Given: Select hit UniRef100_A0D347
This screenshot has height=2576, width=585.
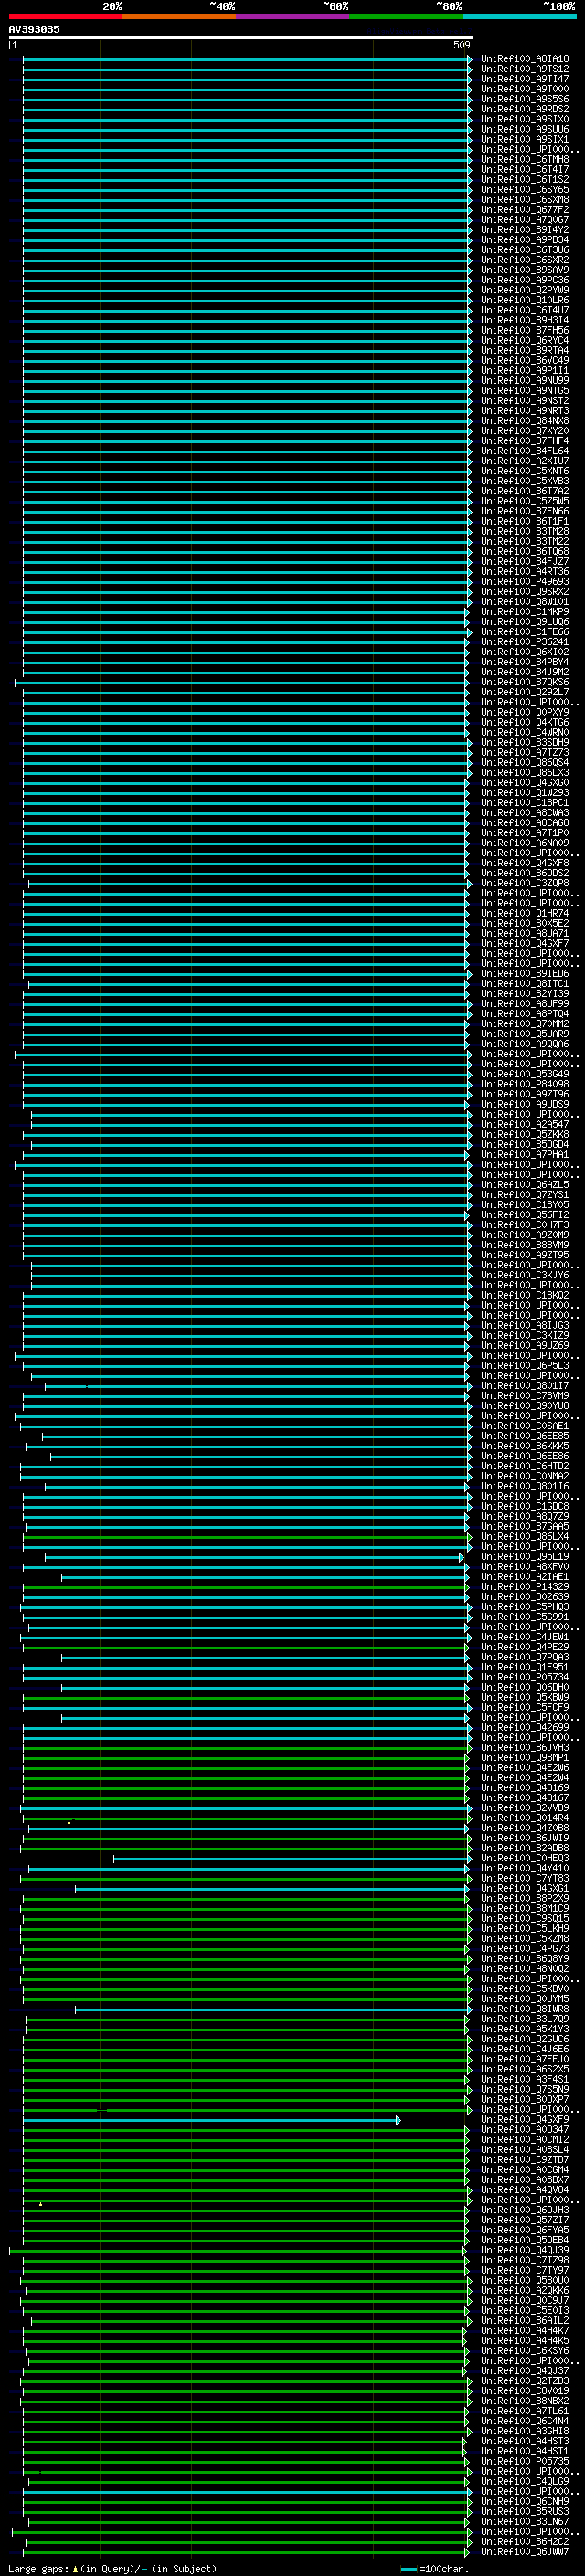Looking at the screenshot, I should (x=524, y=2130).
